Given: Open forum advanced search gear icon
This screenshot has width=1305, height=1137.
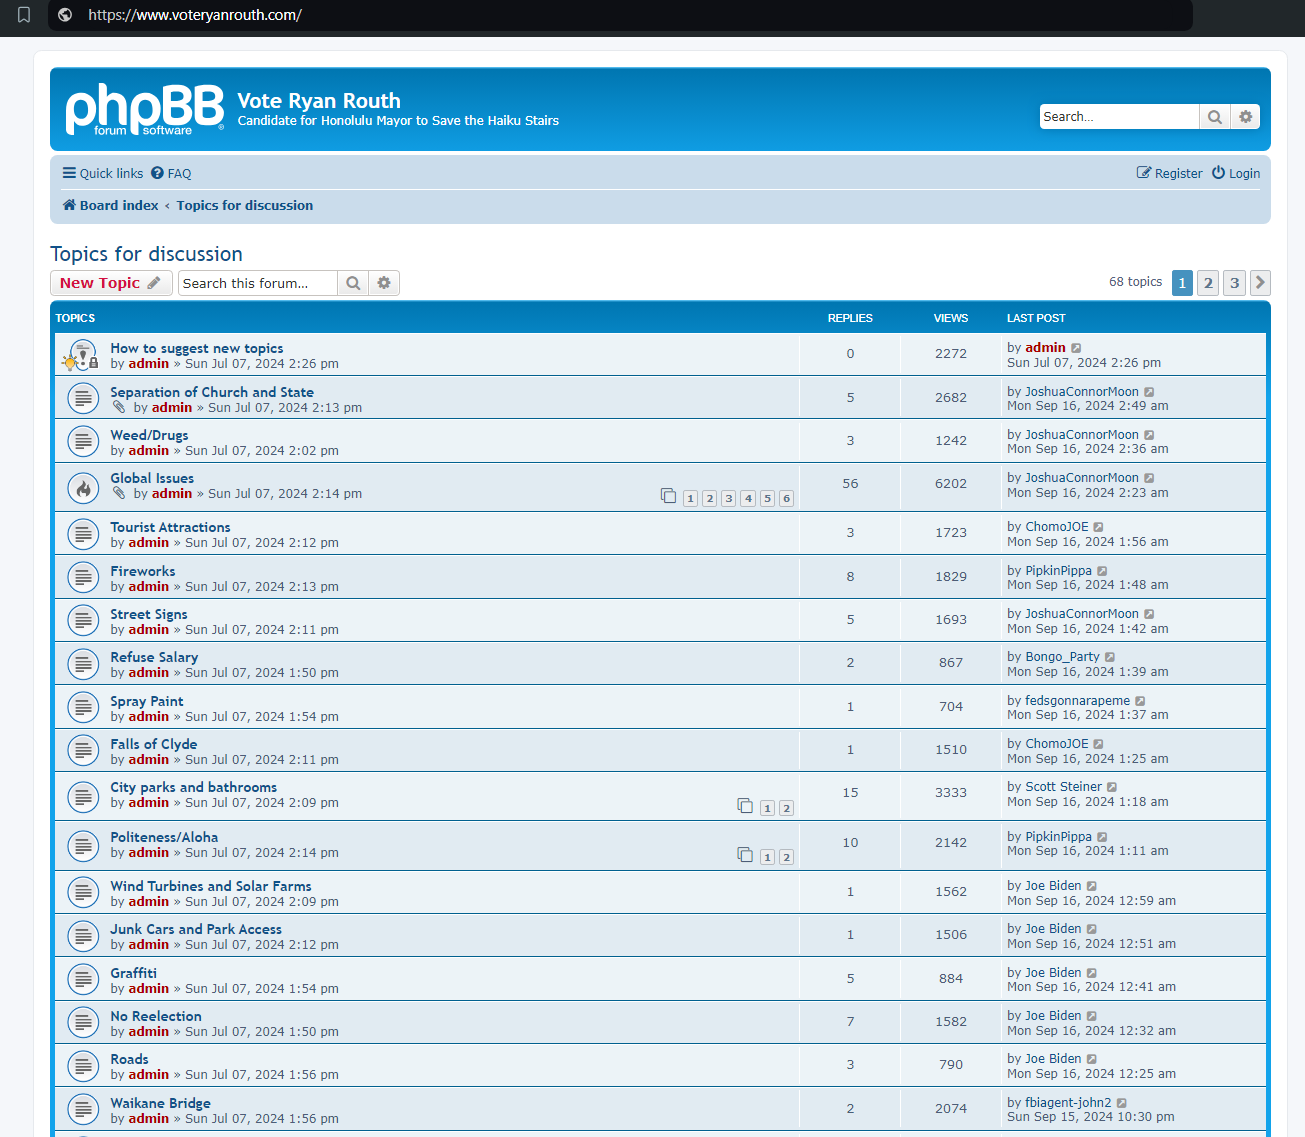Looking at the screenshot, I should click(x=384, y=283).
